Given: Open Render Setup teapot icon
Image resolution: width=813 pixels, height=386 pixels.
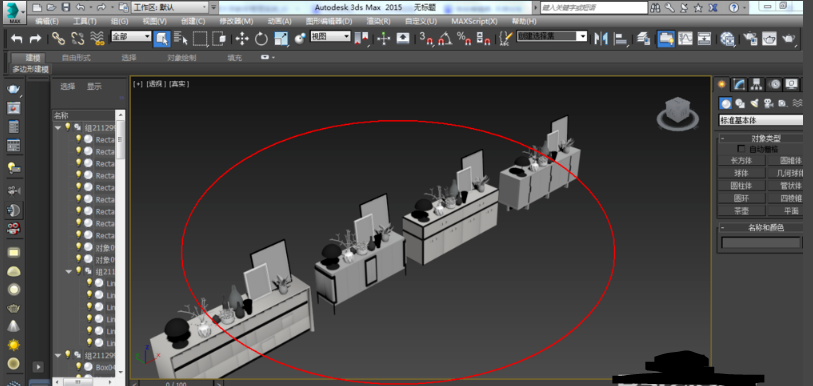Looking at the screenshot, I should [750, 38].
